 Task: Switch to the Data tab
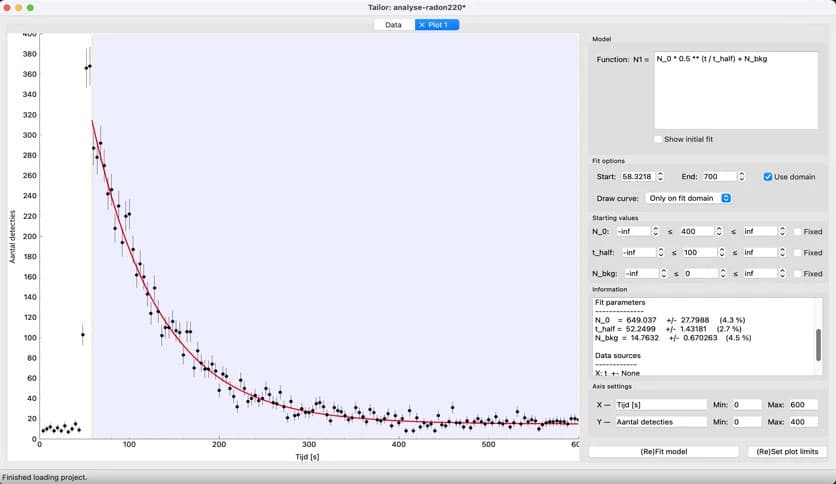pos(393,25)
